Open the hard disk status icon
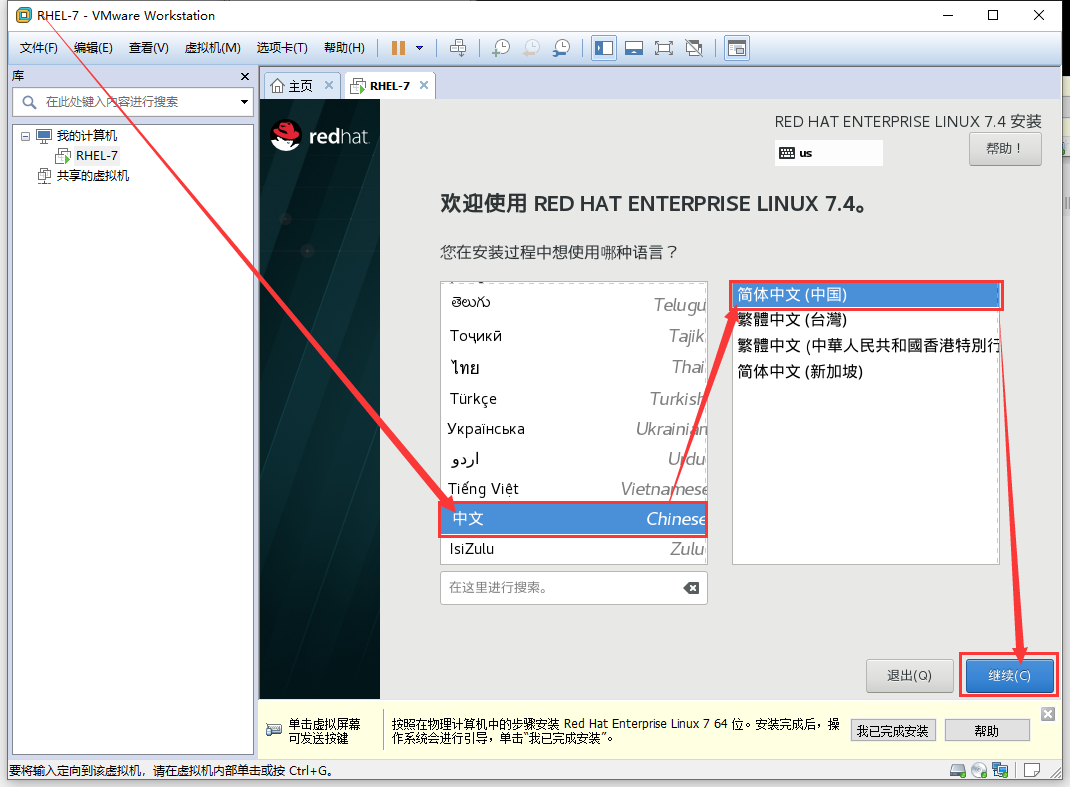This screenshot has width=1070, height=787. 958,770
